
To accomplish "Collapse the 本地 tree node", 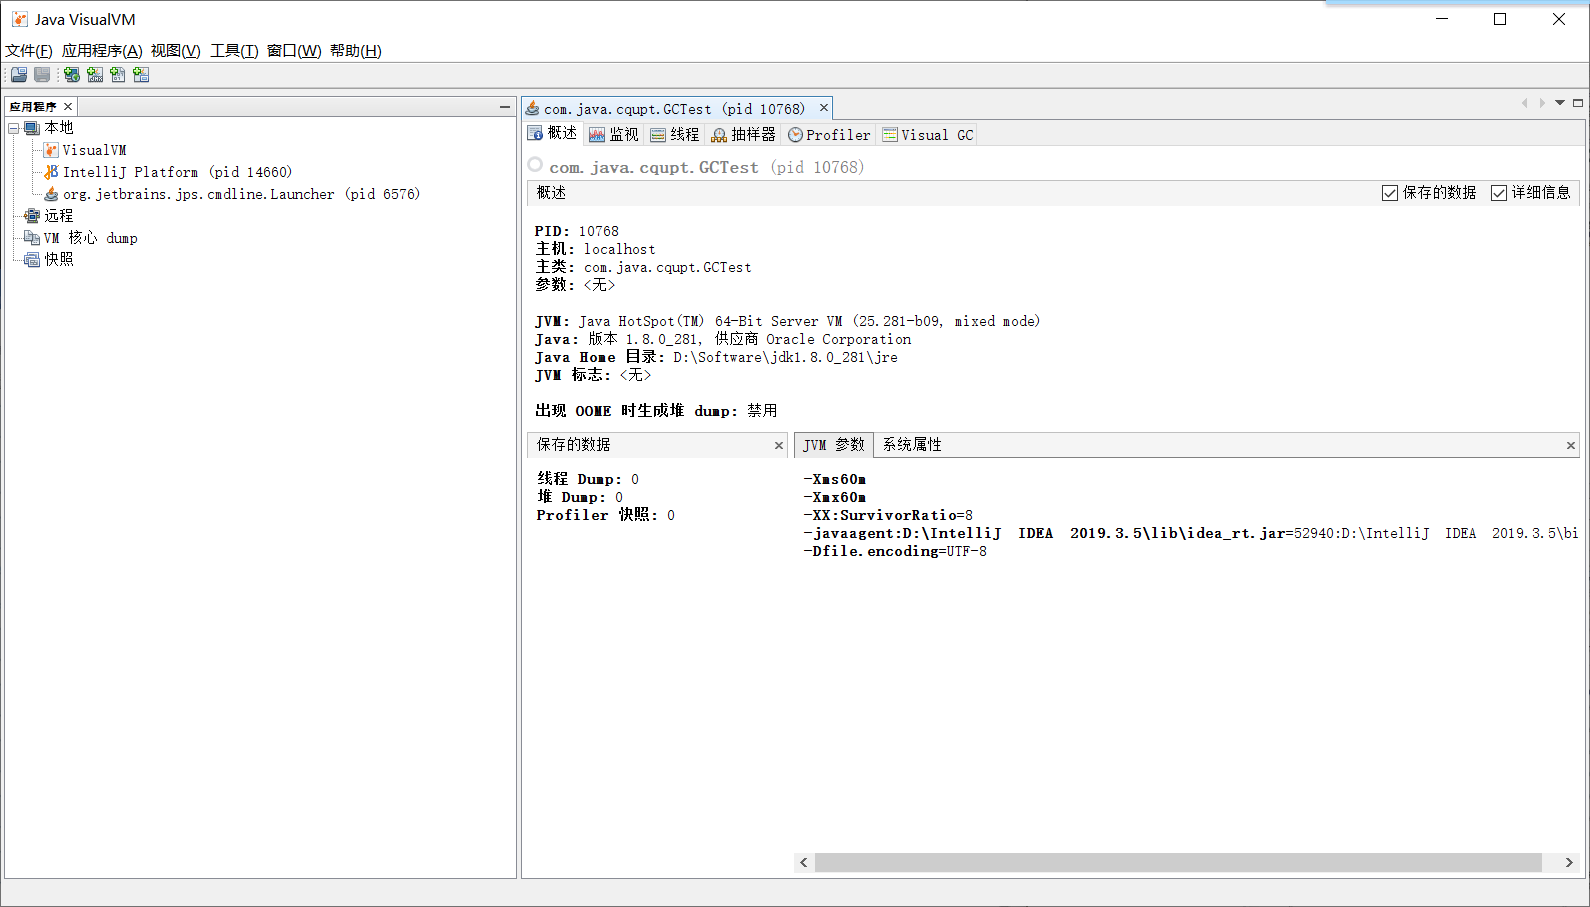I will (14, 128).
